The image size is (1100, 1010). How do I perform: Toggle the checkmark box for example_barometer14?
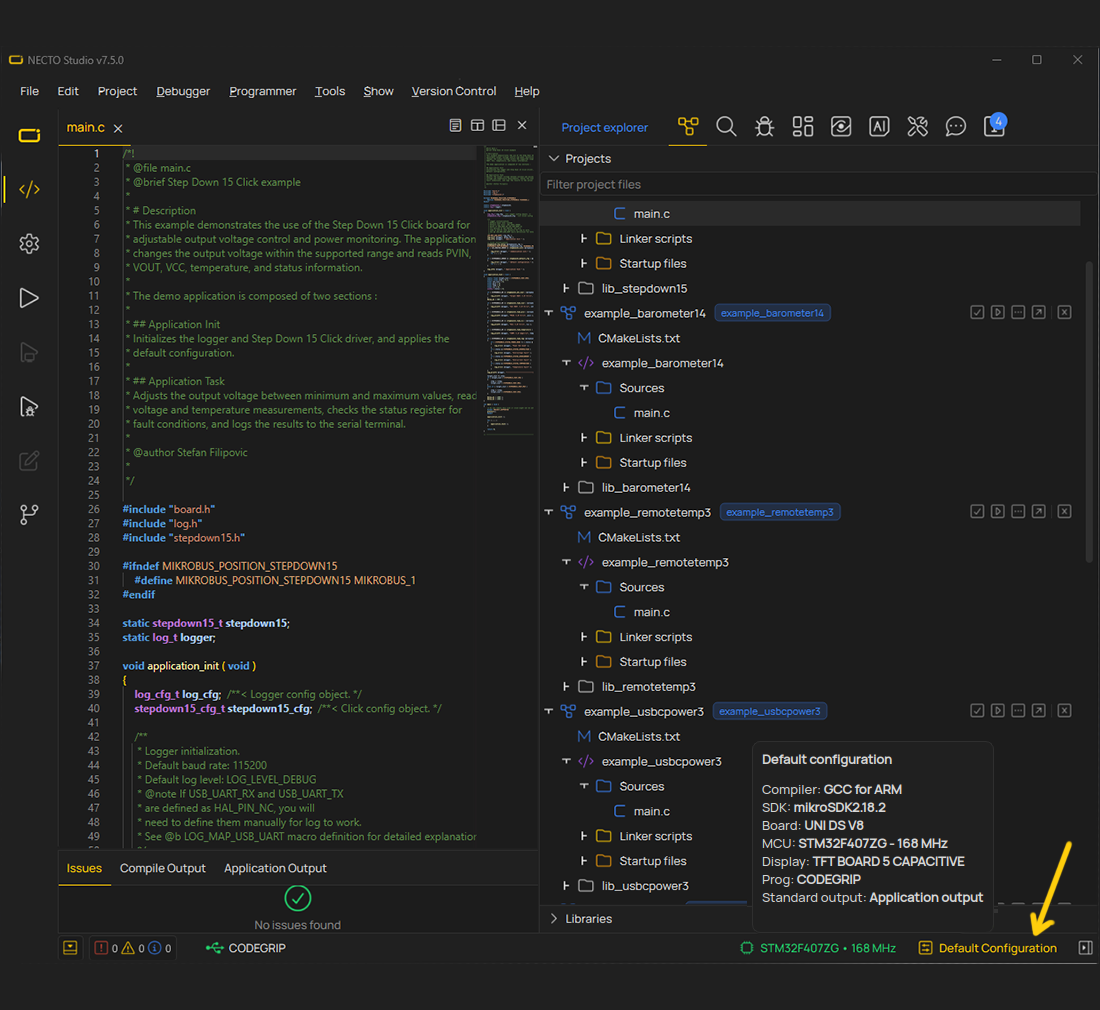(977, 312)
